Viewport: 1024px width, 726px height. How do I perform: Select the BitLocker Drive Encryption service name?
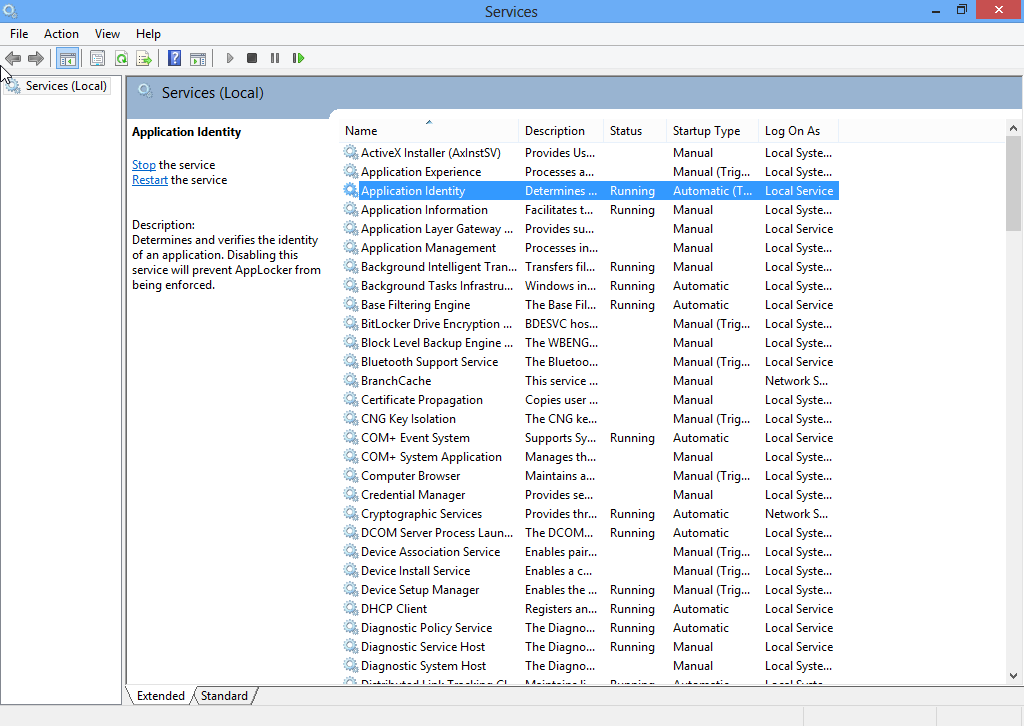(x=436, y=324)
